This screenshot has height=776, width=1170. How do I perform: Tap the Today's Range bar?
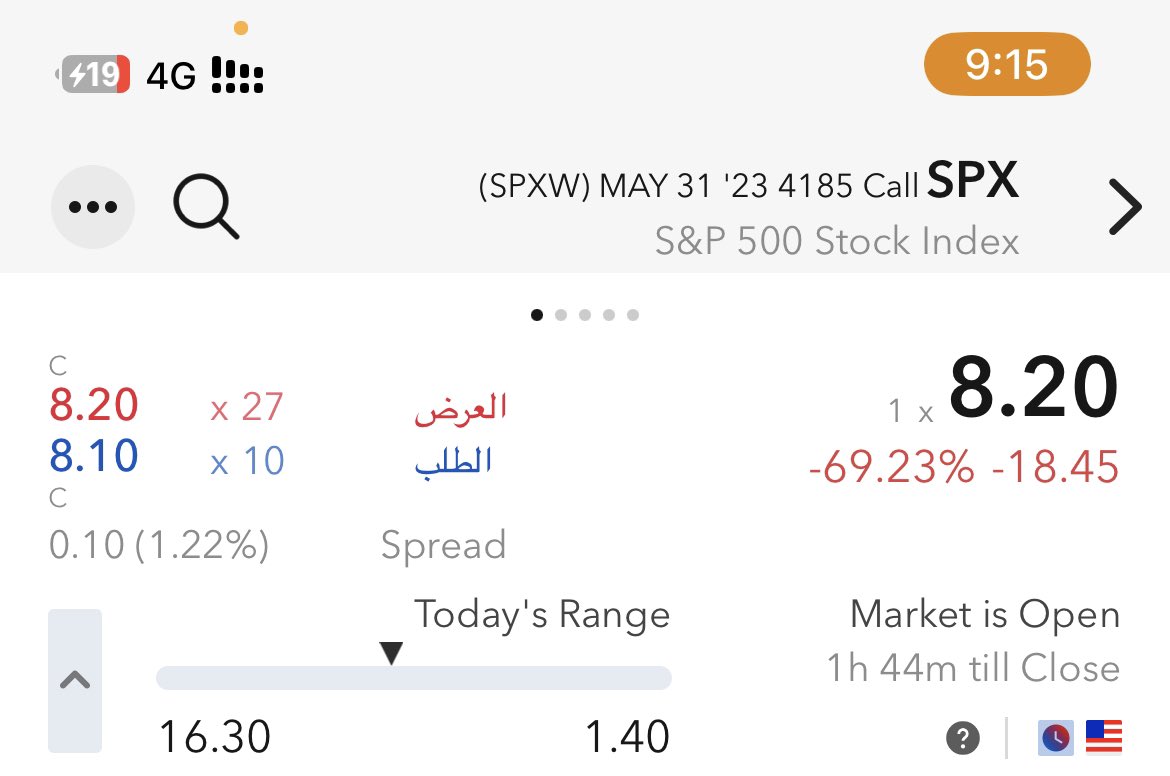tap(414, 678)
